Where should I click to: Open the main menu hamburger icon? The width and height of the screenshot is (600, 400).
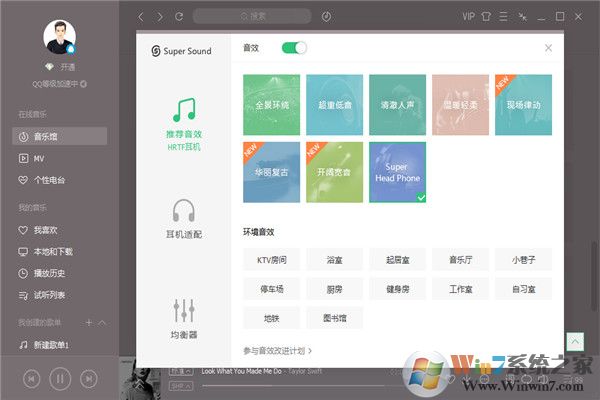533,16
